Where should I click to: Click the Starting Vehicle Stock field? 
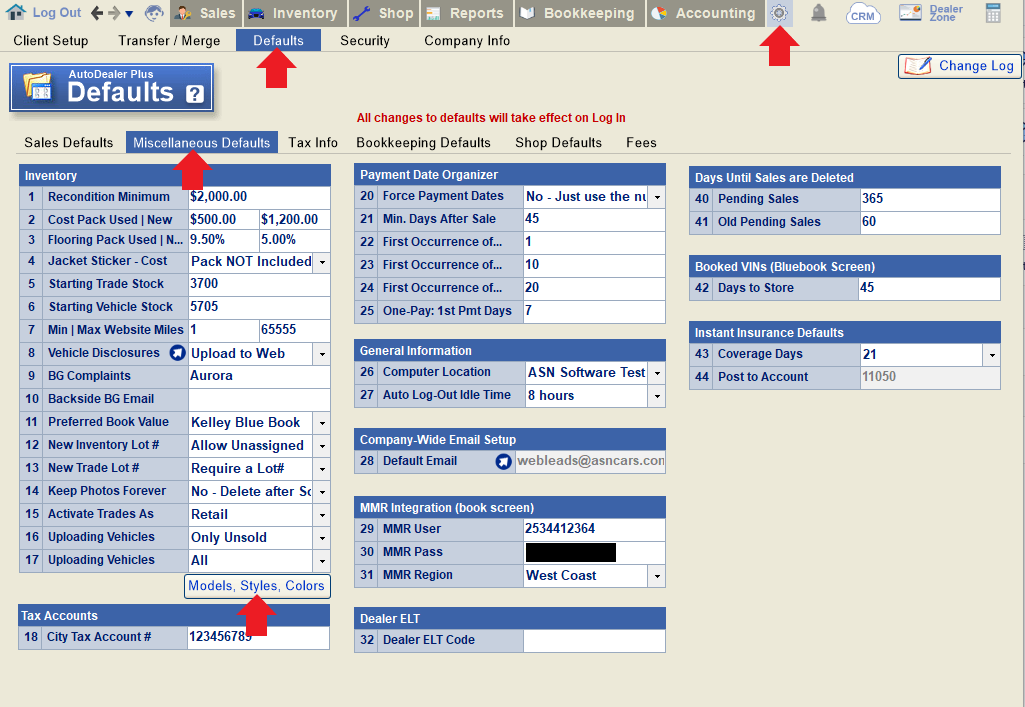pyautogui.click(x=259, y=307)
